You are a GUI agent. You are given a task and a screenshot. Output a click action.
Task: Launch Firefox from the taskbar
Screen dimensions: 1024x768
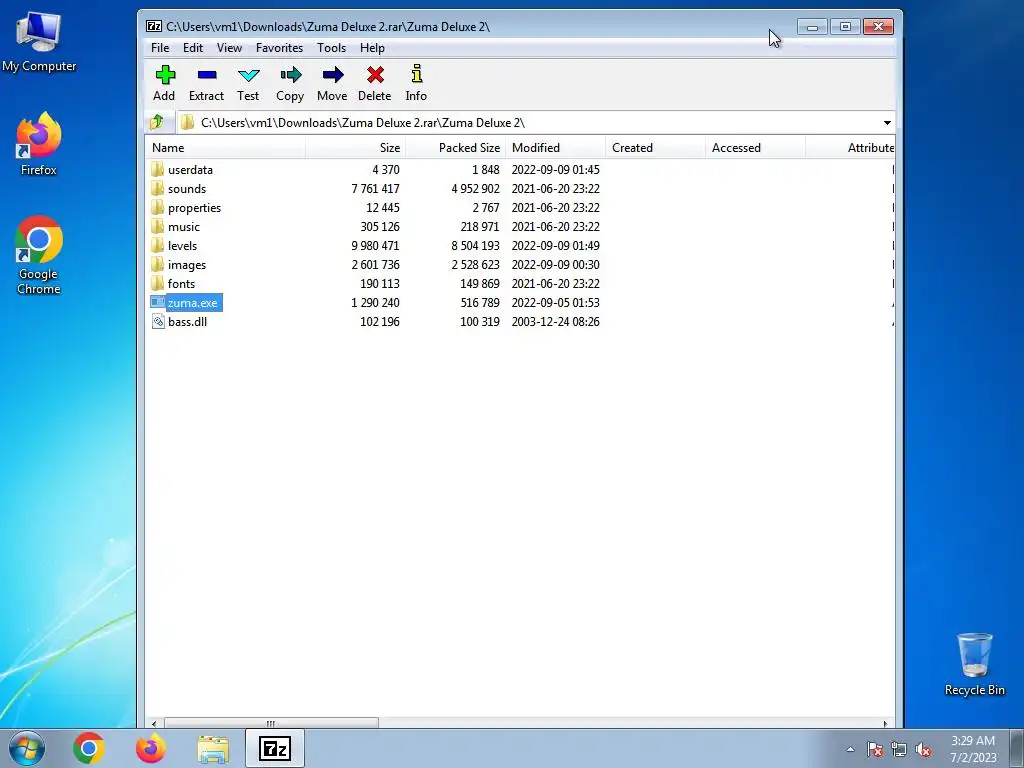[x=151, y=748]
